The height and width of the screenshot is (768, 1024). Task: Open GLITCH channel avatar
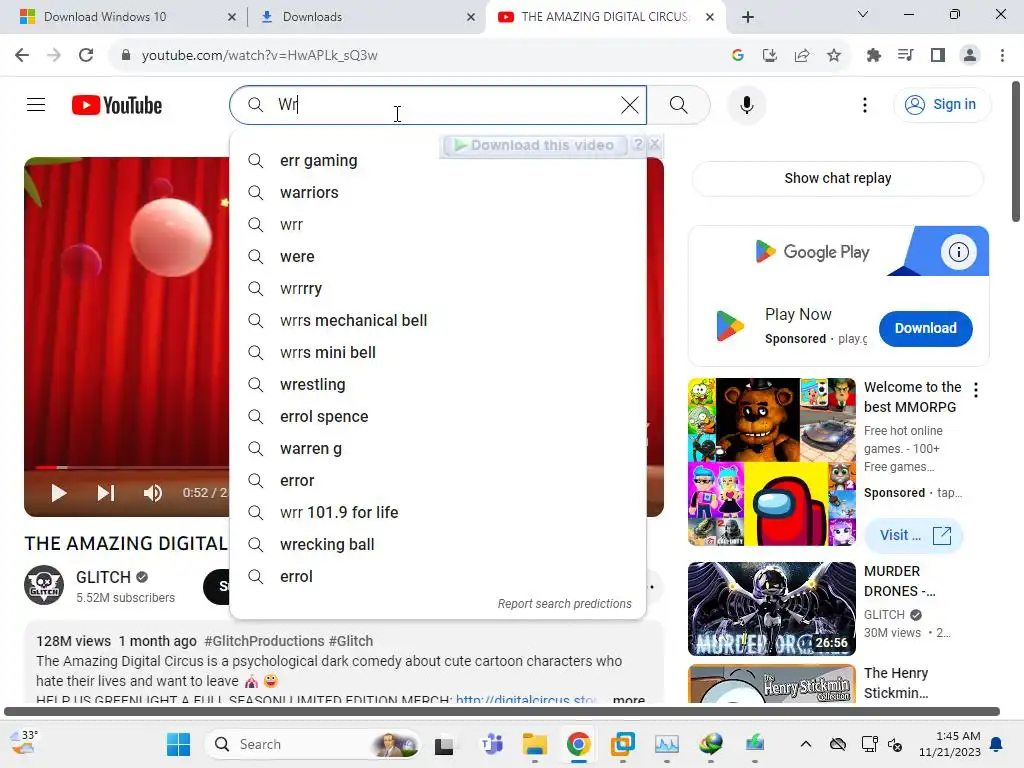point(44,585)
